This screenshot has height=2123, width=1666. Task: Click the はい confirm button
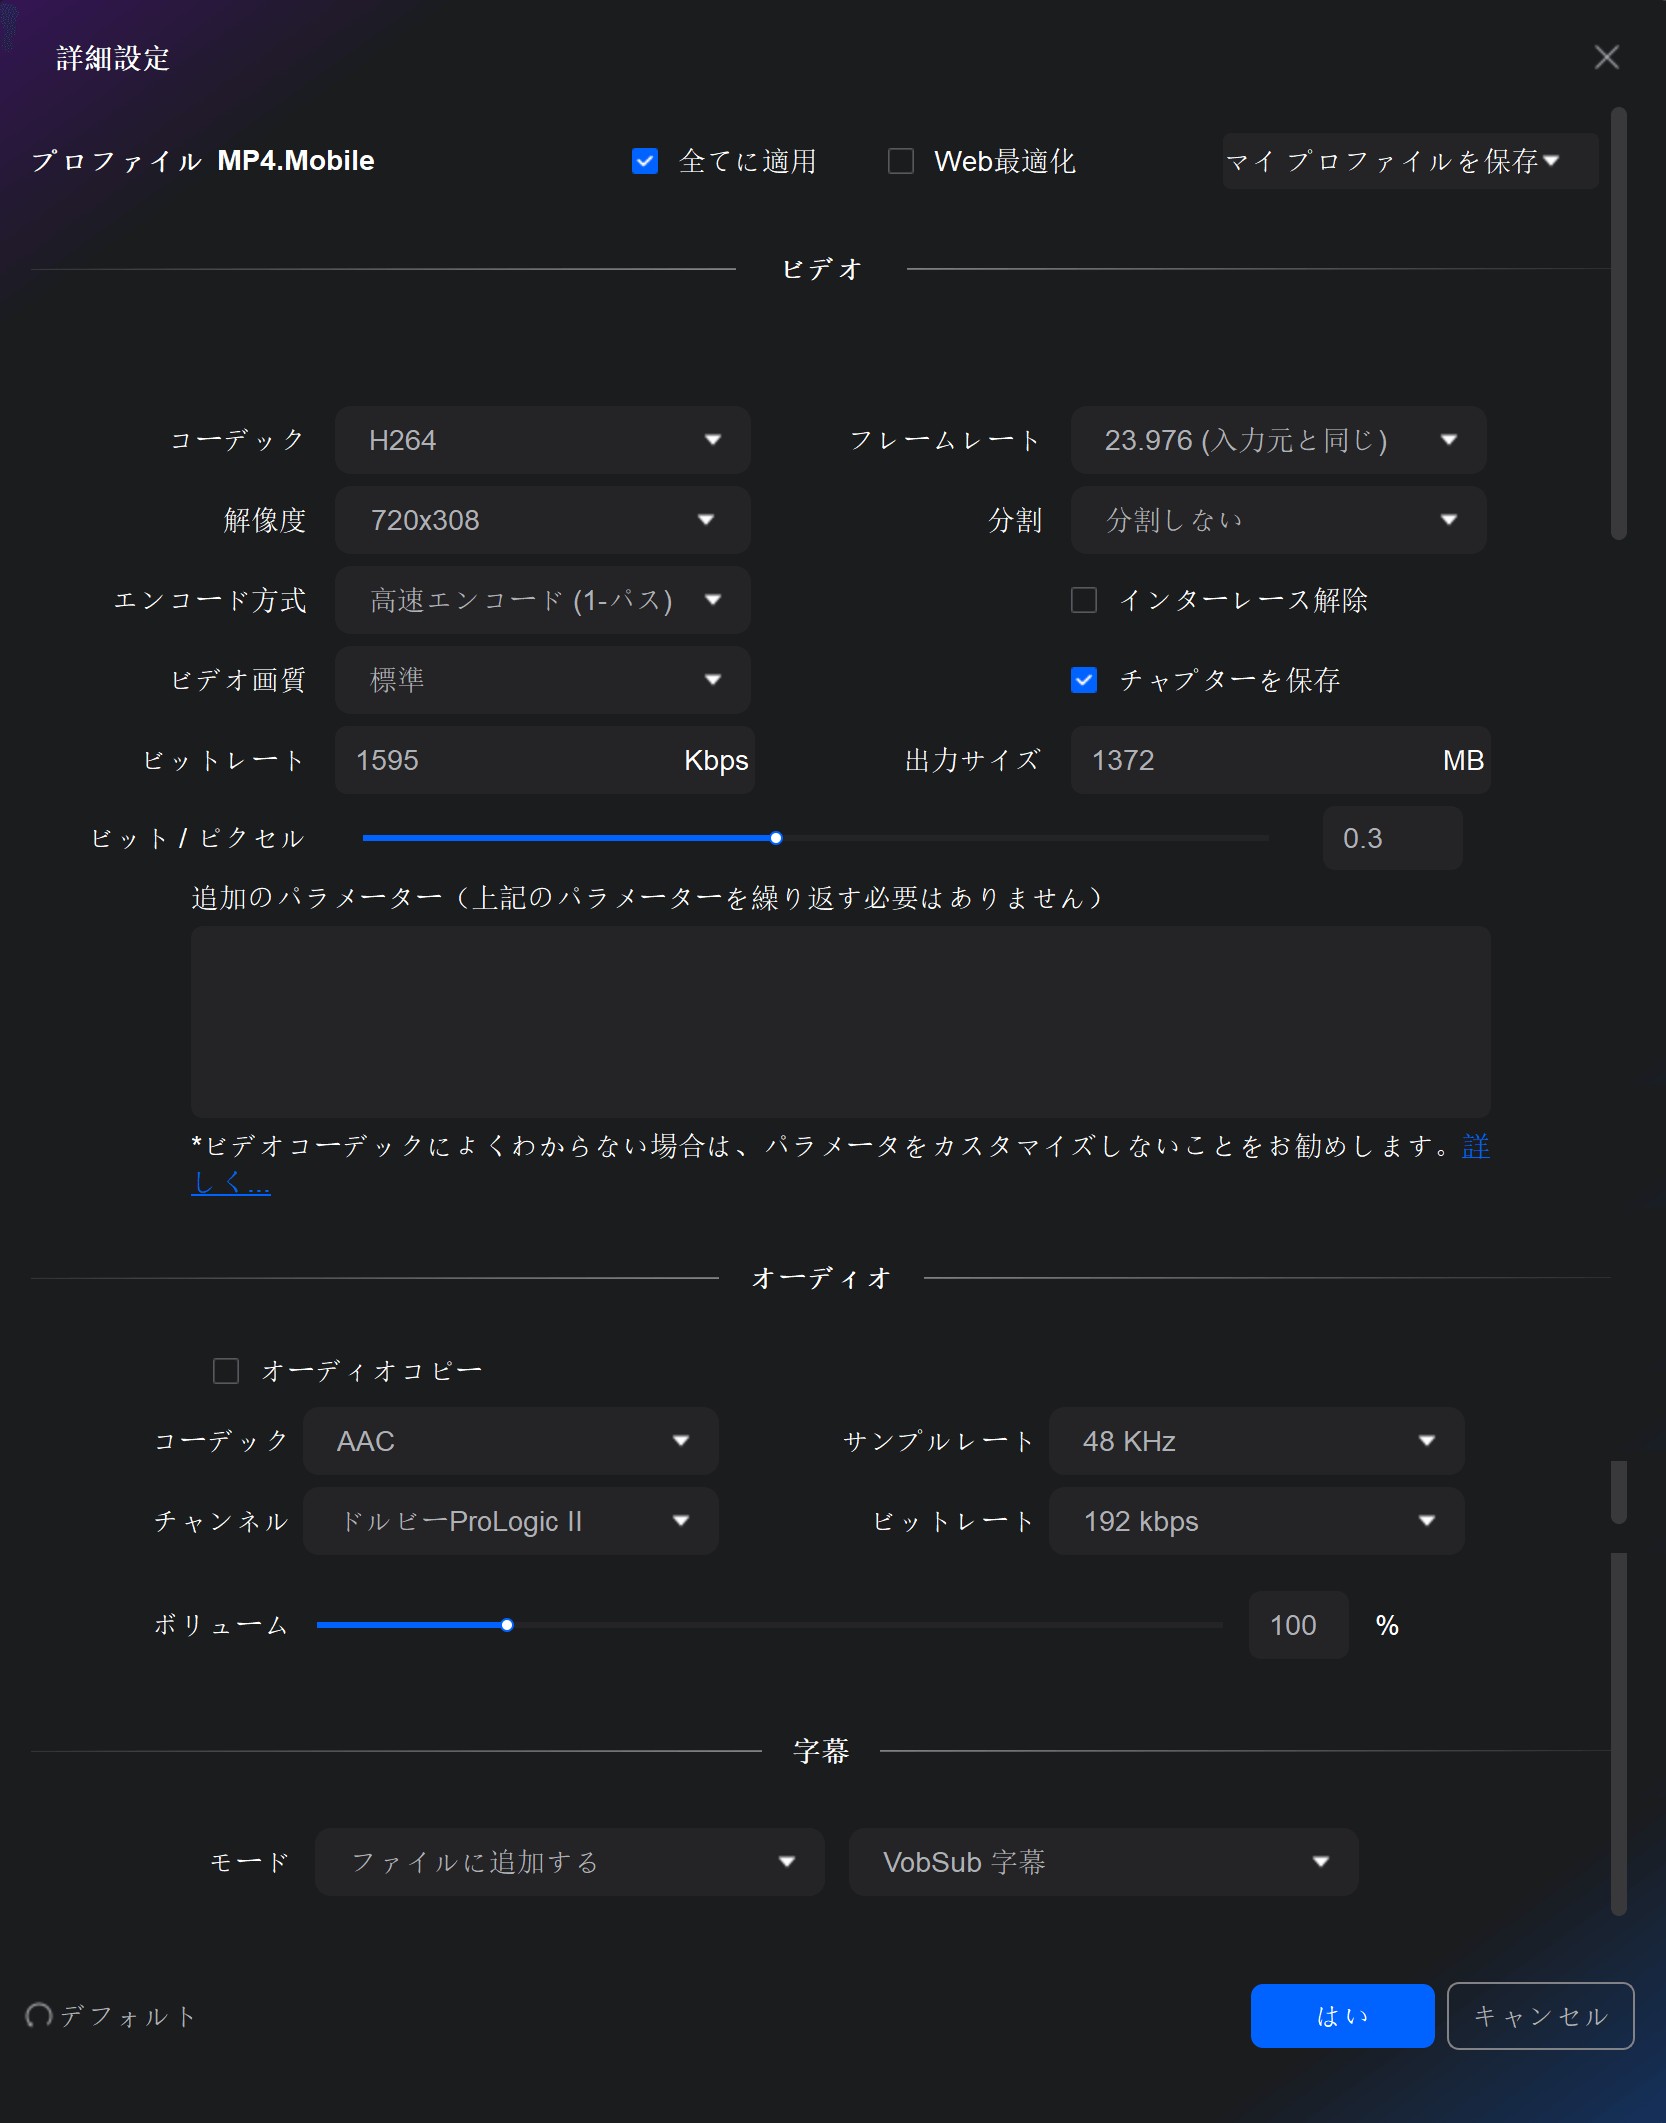1342,2016
